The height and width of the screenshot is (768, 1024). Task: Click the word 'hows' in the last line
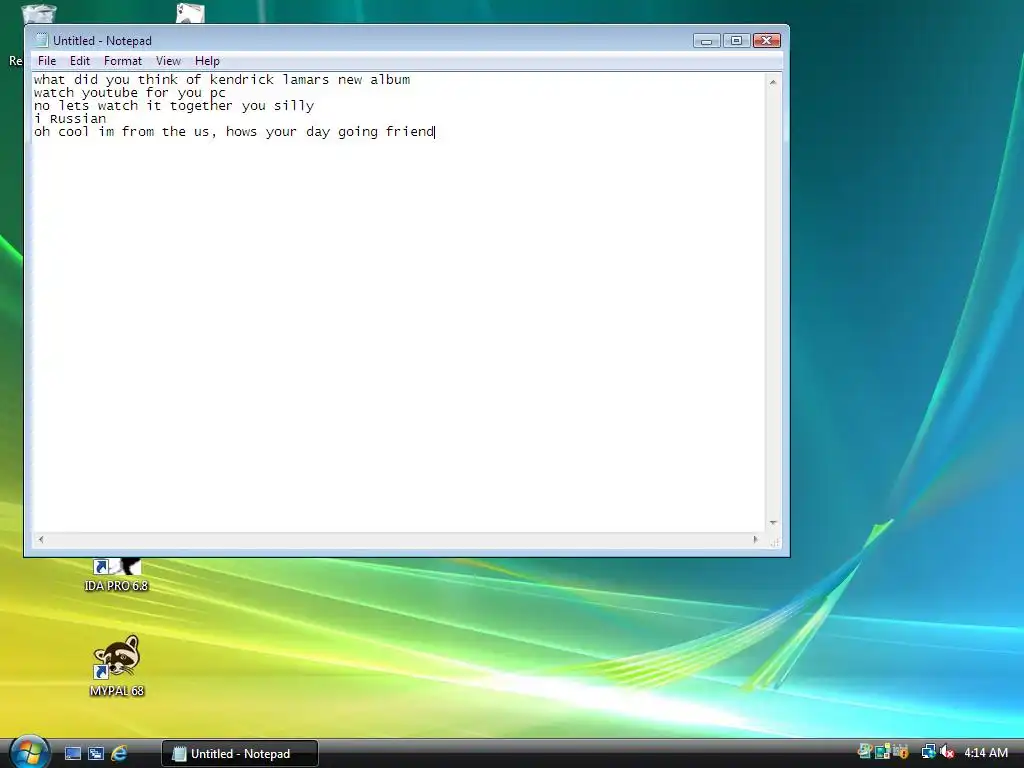(242, 132)
